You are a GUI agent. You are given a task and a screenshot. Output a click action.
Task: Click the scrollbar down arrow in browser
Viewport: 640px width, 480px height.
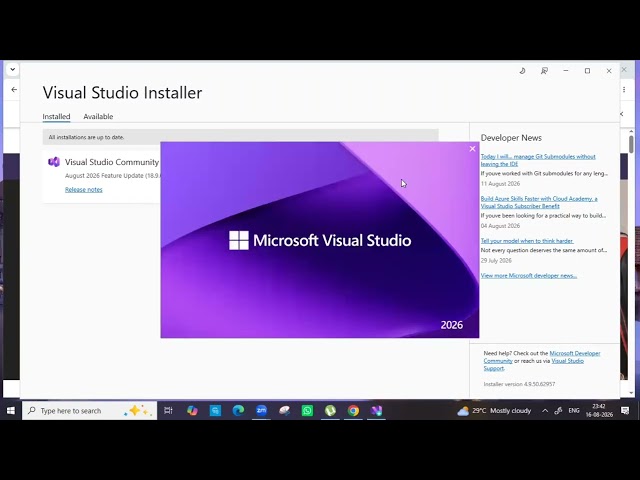tap(631, 393)
